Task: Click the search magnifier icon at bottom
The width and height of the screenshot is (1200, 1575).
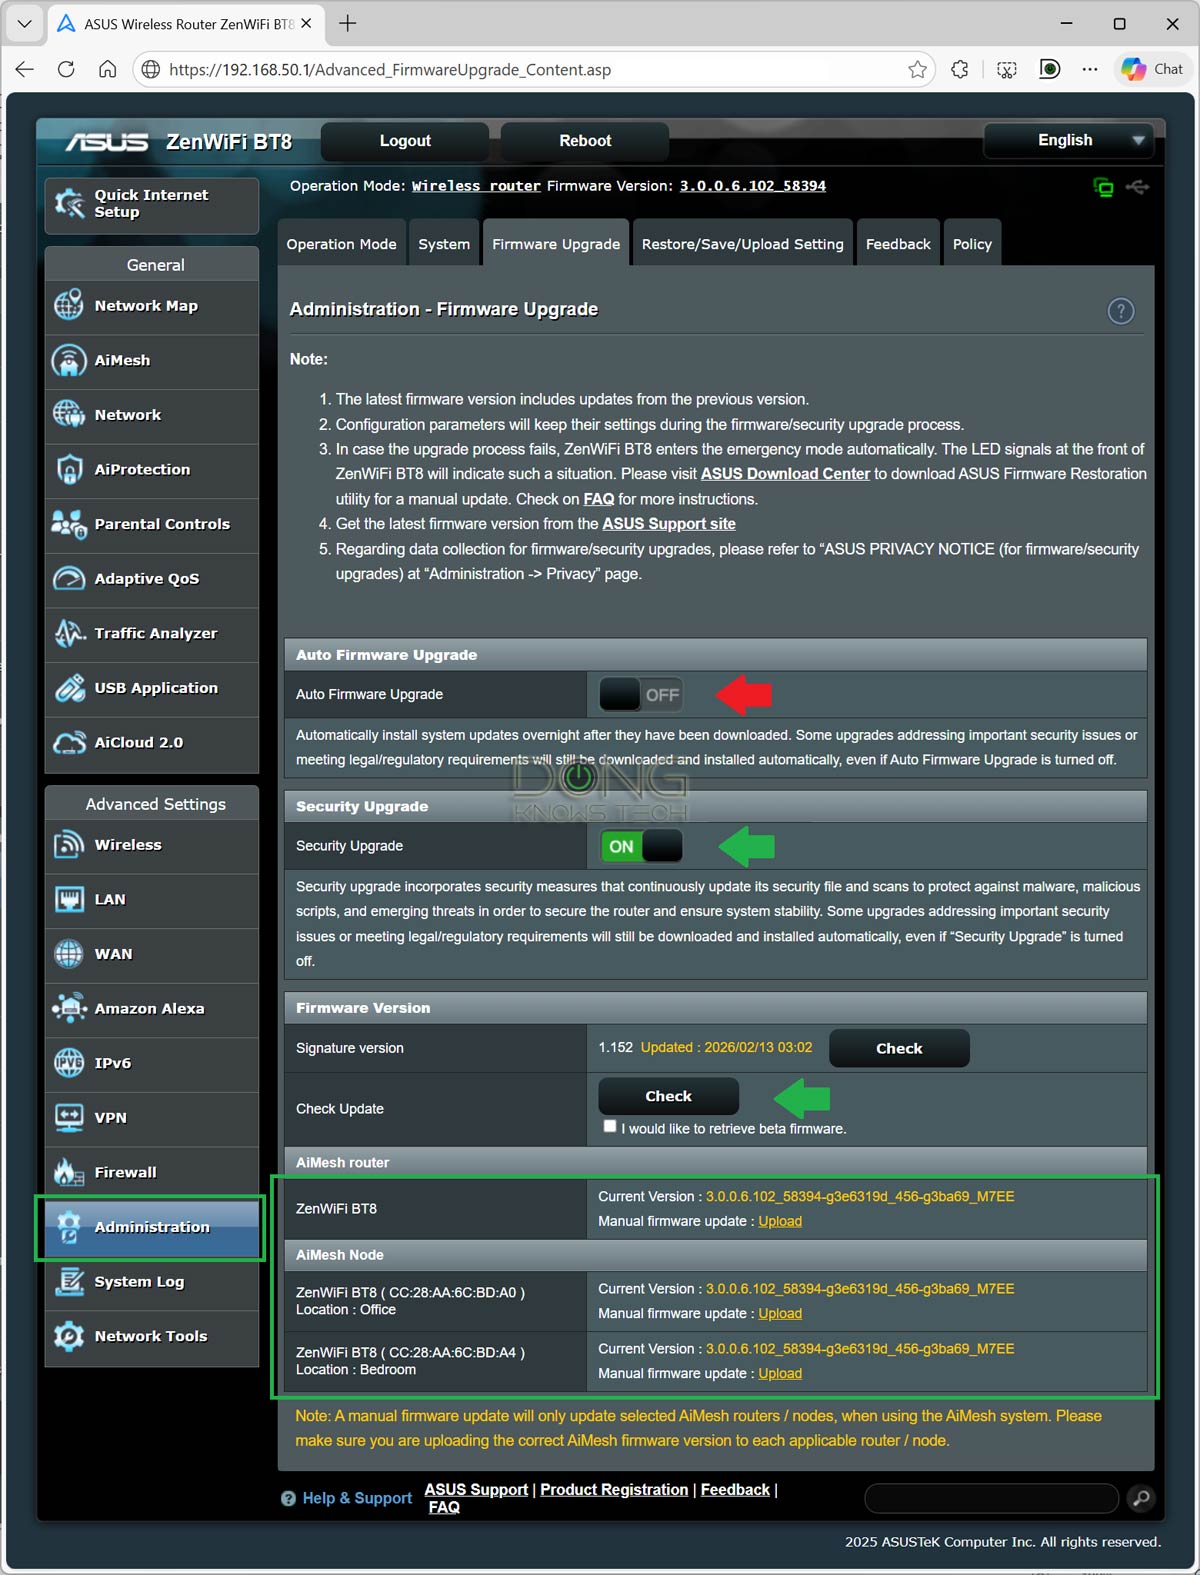Action: click(x=1141, y=1498)
